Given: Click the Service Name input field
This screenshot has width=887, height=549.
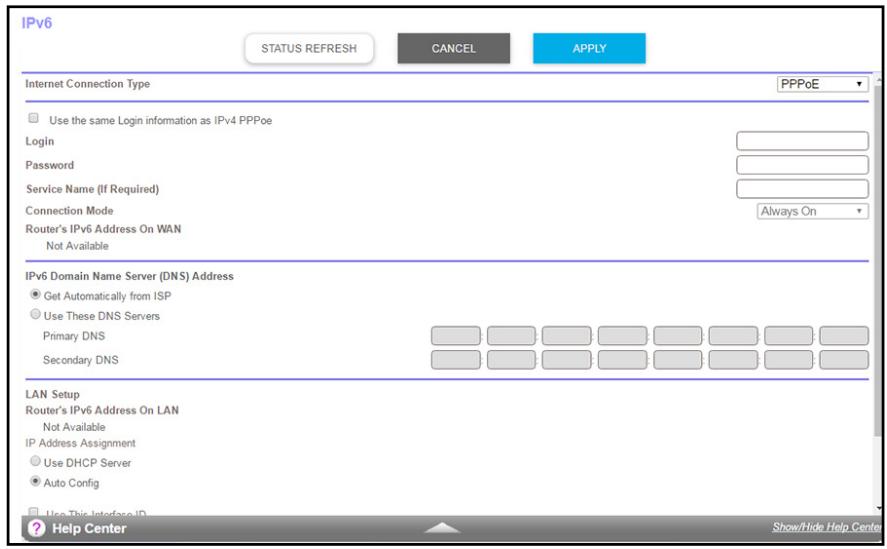Looking at the screenshot, I should click(802, 188).
